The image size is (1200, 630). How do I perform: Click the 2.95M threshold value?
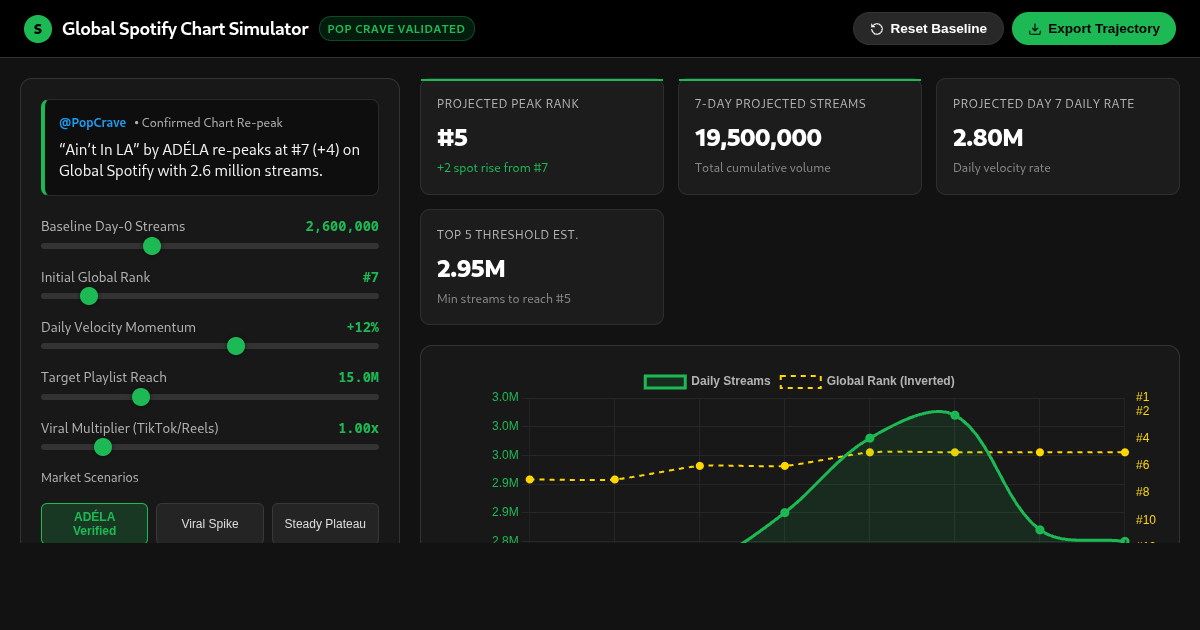click(471, 269)
